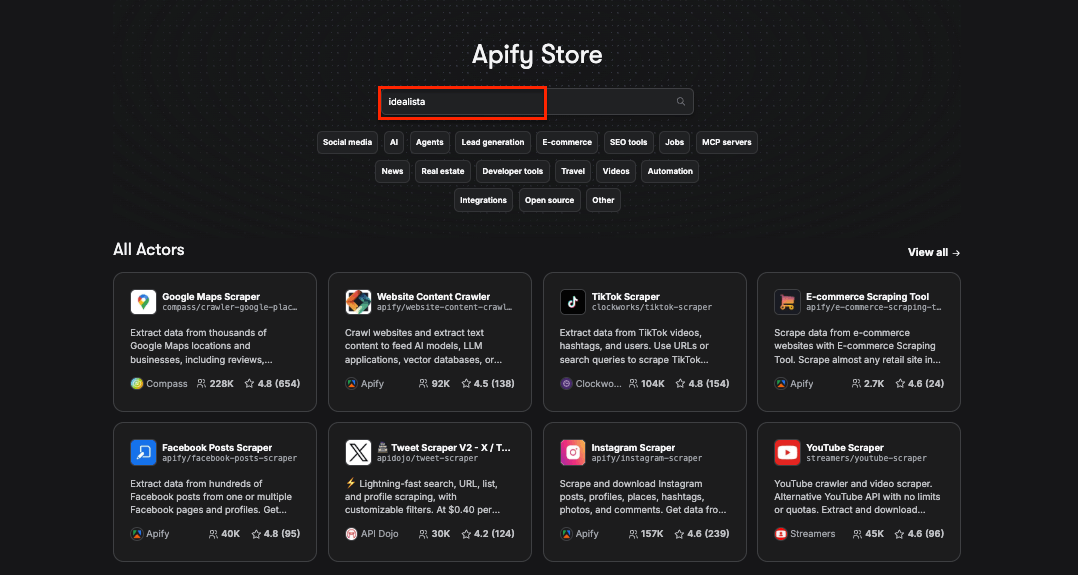Open the Website Content Crawler title
Viewport: 1078px width, 575px height.
(x=433, y=296)
